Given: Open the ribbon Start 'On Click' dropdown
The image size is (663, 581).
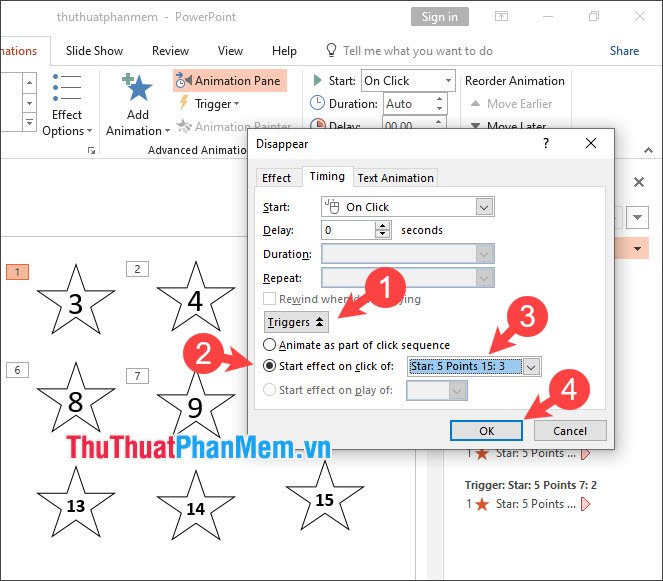Looking at the screenshot, I should click(x=448, y=80).
